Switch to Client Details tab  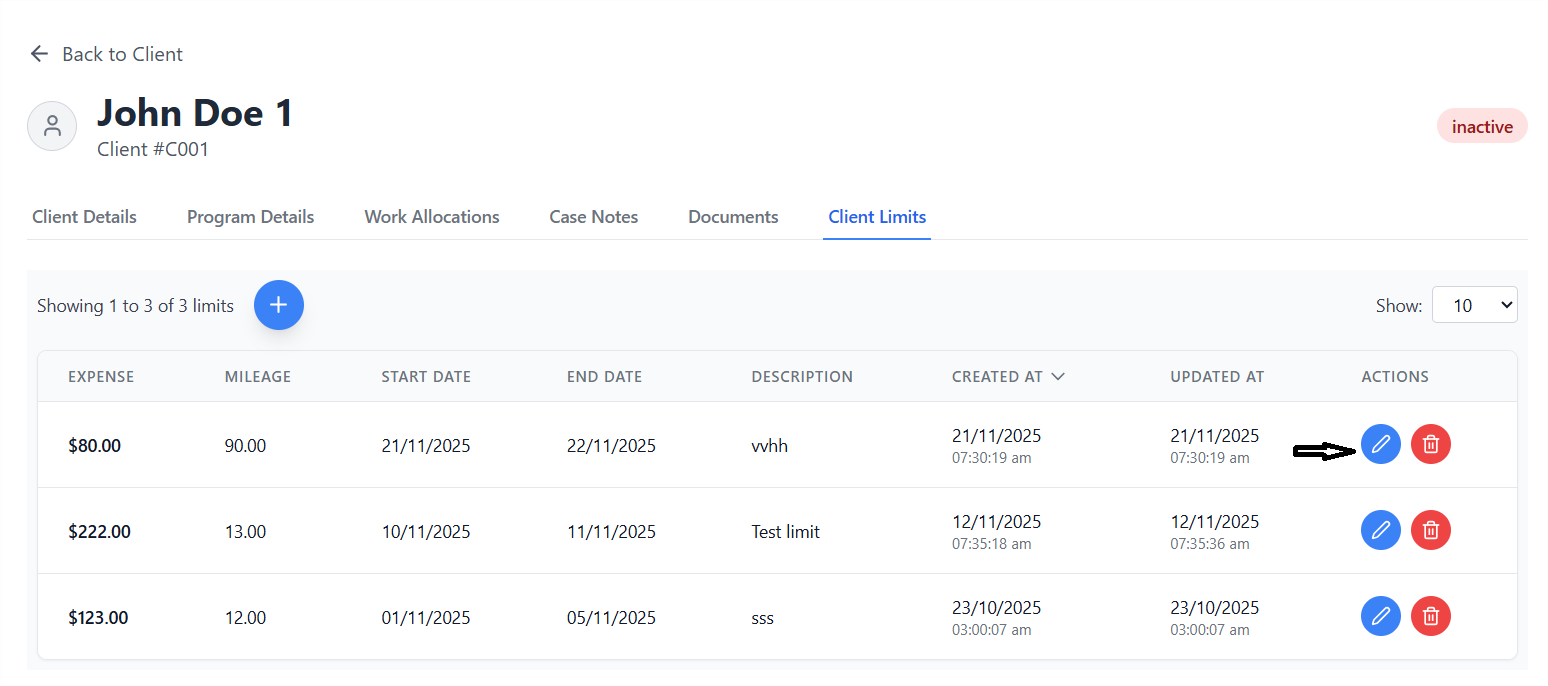tap(84, 217)
